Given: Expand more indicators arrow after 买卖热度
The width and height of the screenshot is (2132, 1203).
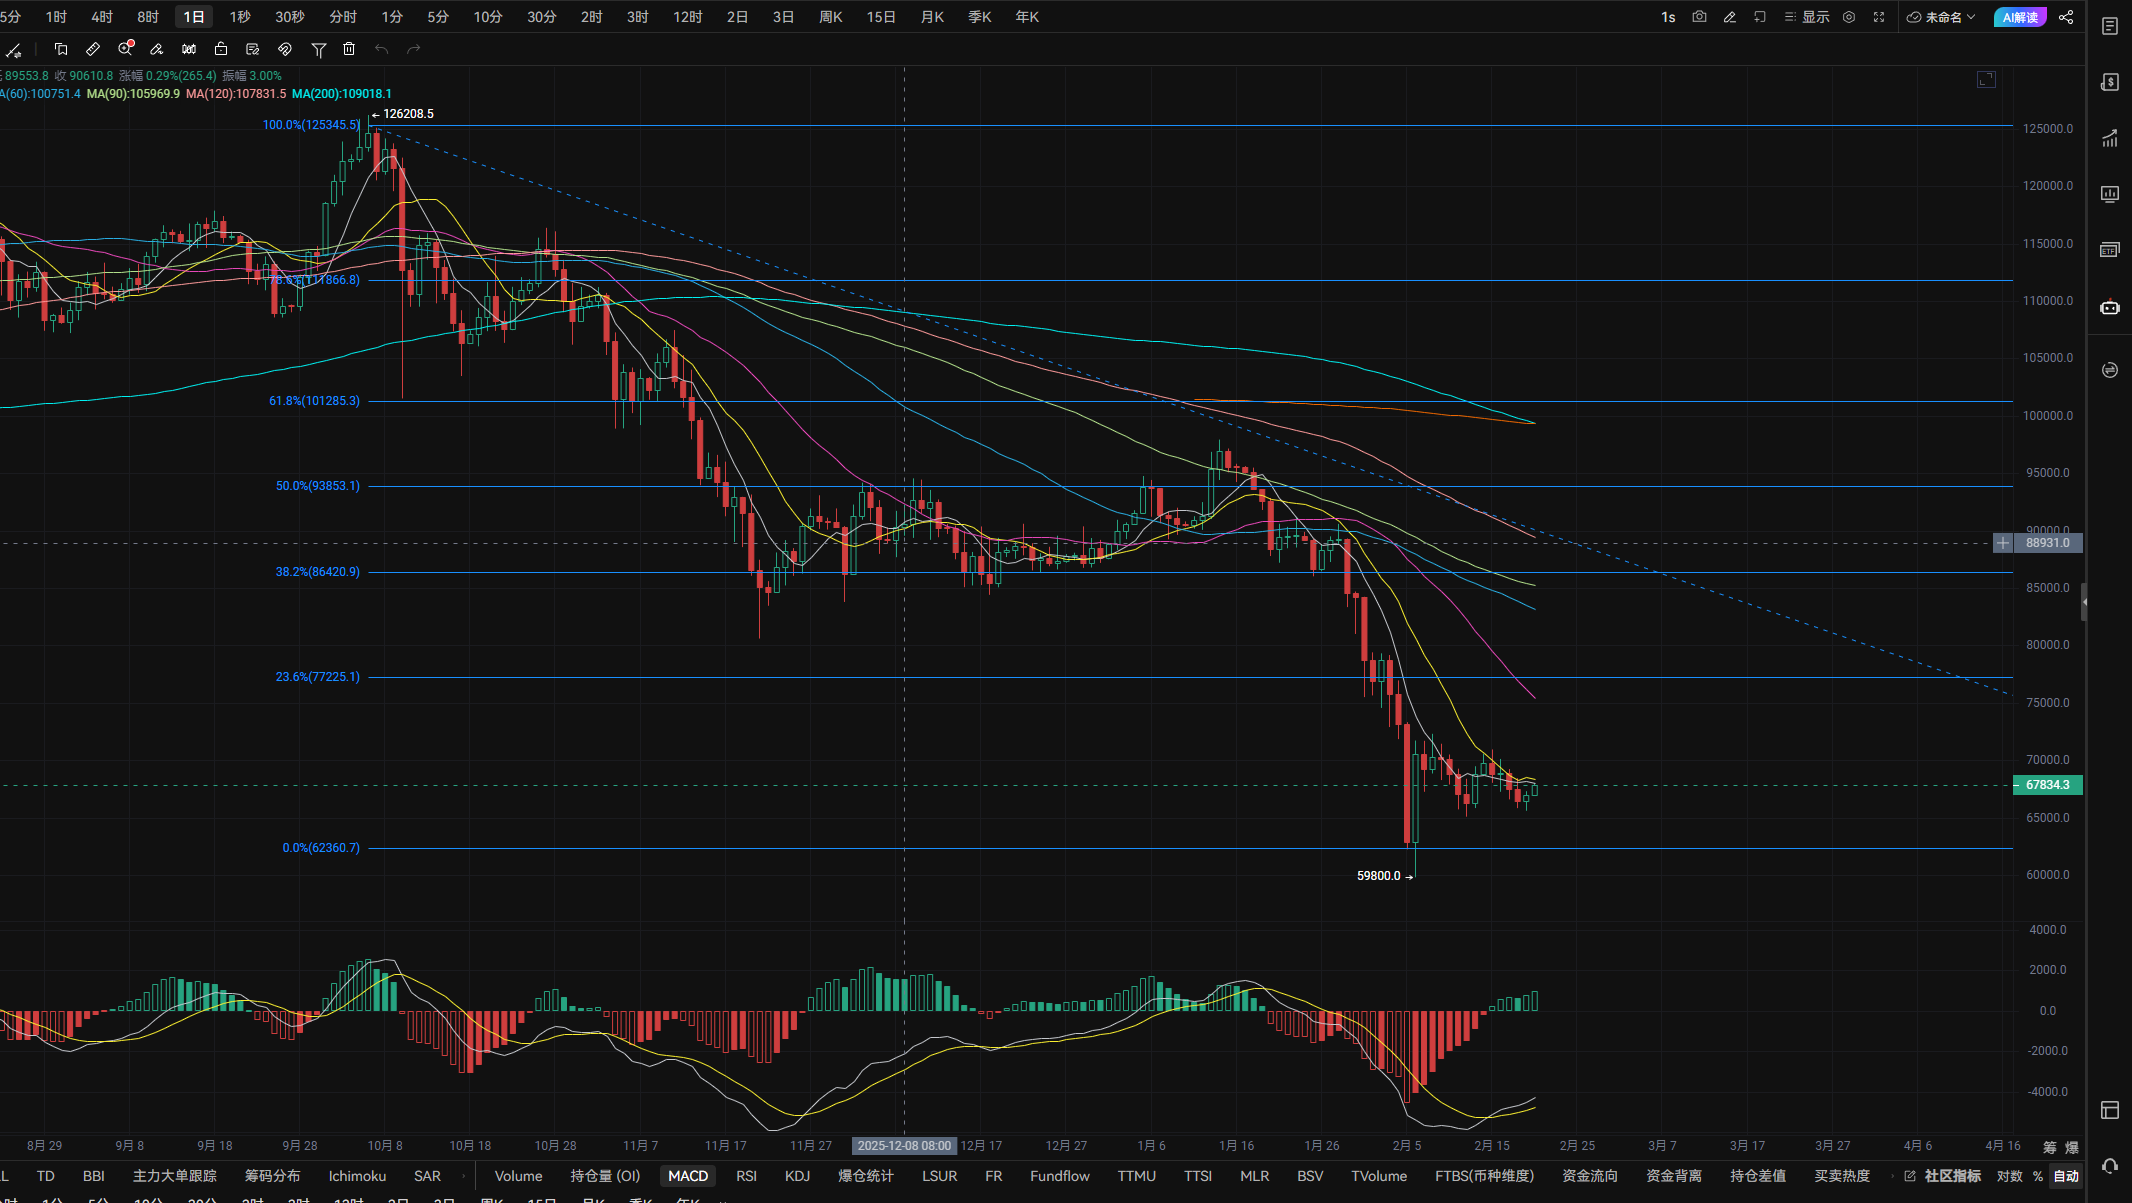Looking at the screenshot, I should click(x=1891, y=1176).
